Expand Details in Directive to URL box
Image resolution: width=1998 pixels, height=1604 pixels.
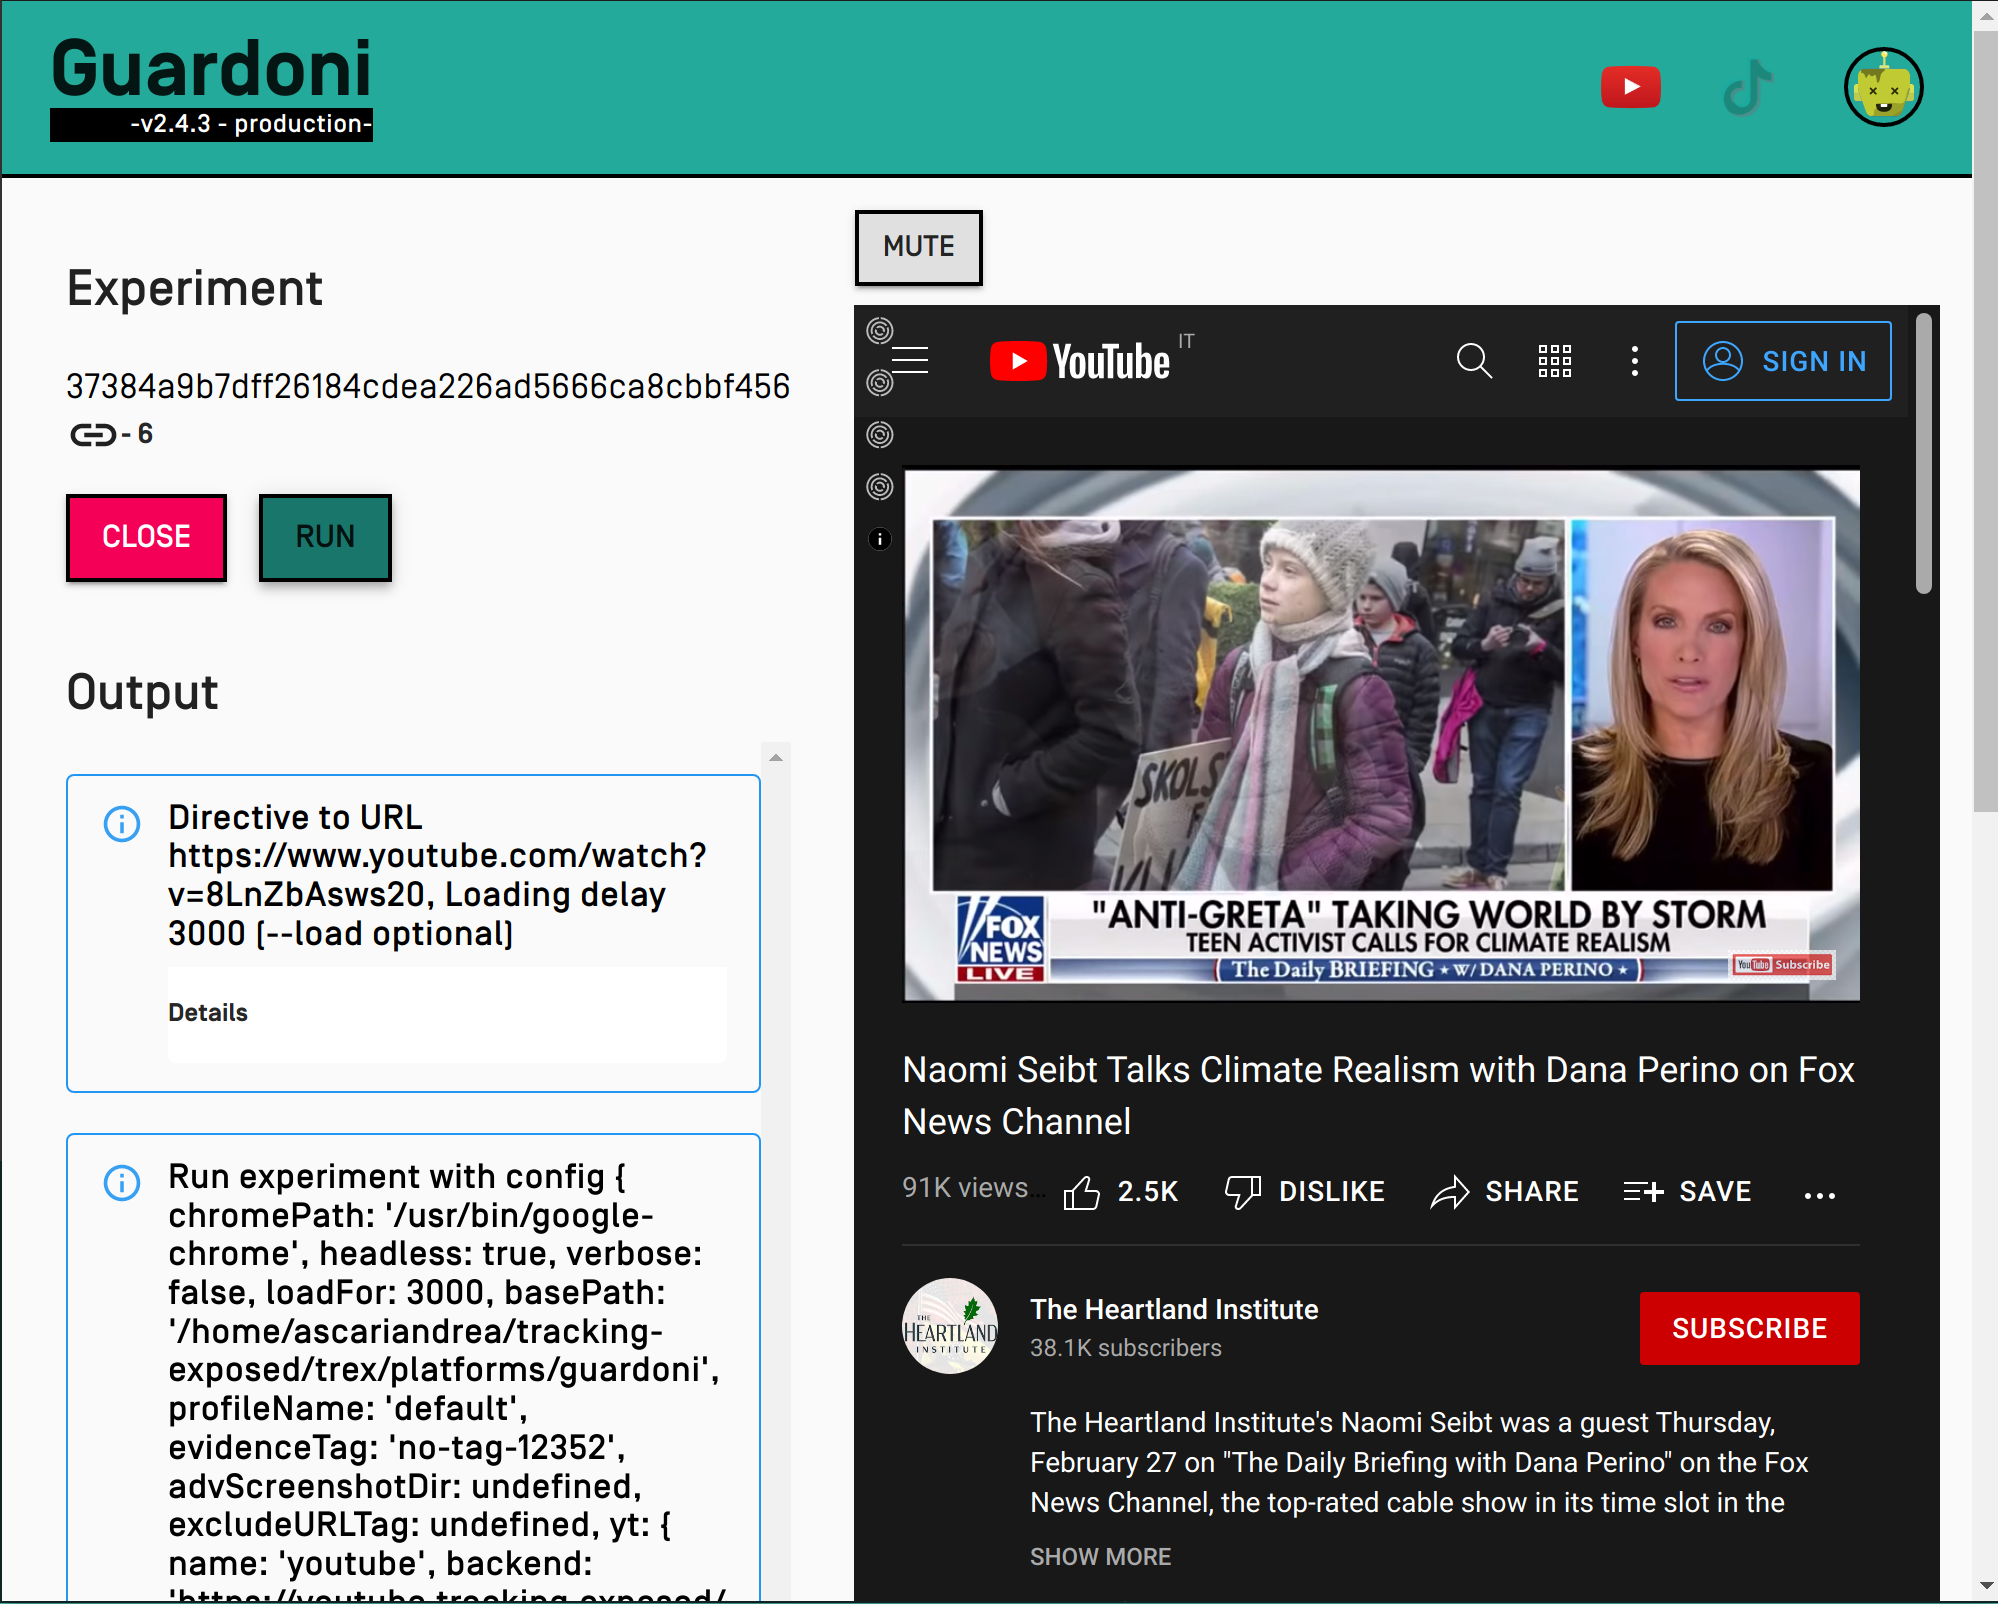click(x=208, y=1013)
